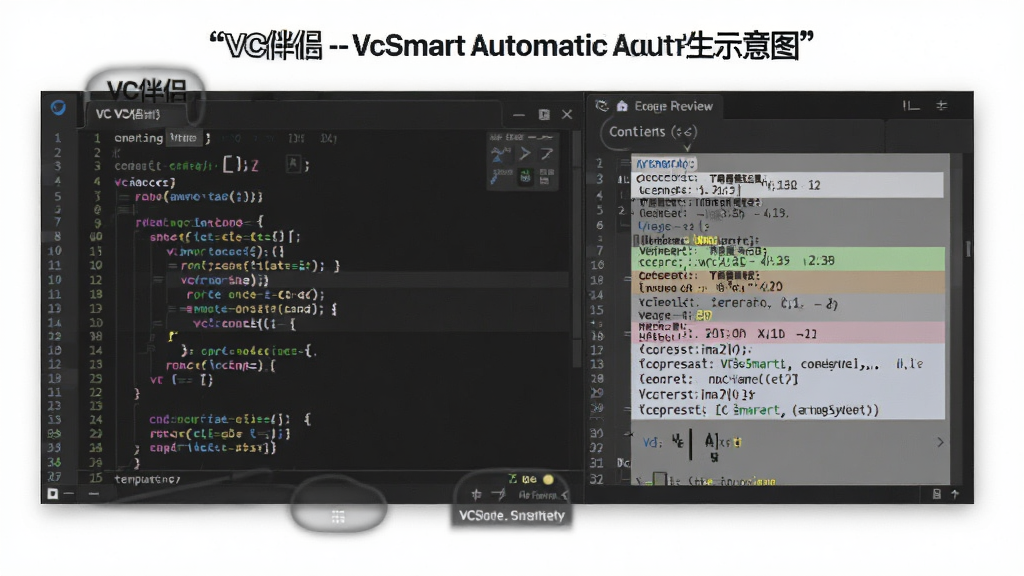The image size is (1024, 576).
Task: Click the green branch icon above the yellow dot
Action: click(x=513, y=479)
